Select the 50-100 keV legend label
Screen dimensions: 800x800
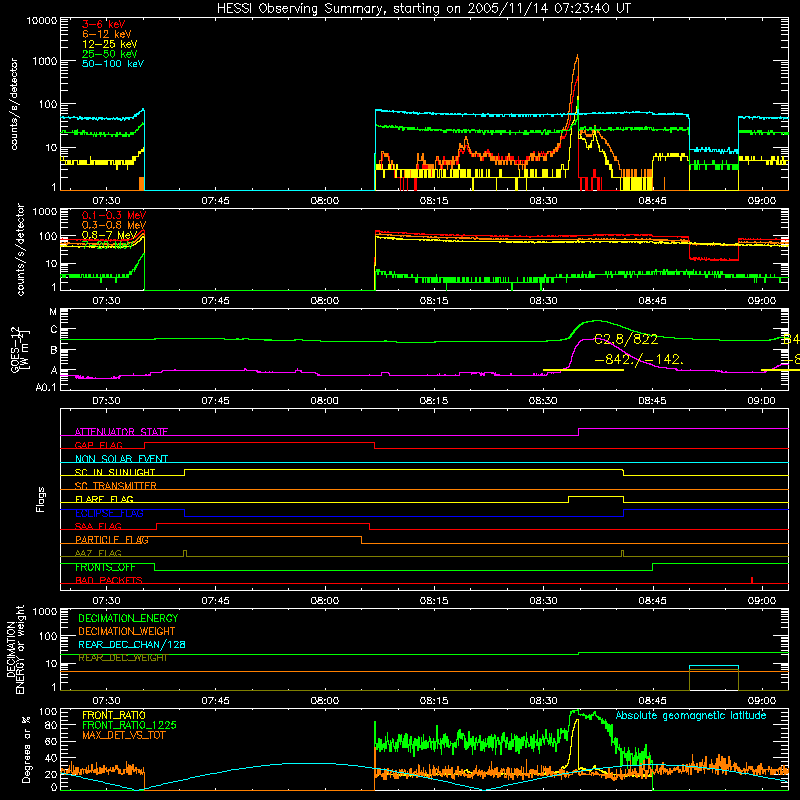[113, 63]
